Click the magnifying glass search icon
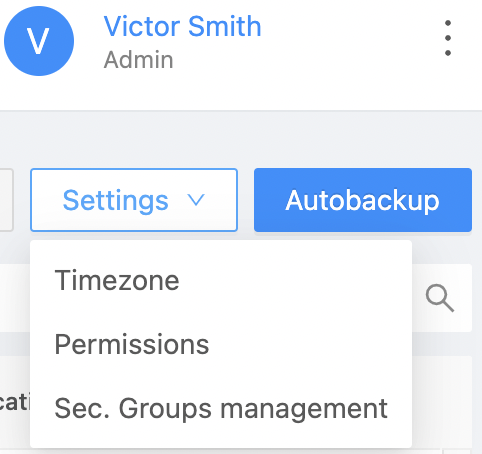Screen dimensions: 482x454 [440, 298]
